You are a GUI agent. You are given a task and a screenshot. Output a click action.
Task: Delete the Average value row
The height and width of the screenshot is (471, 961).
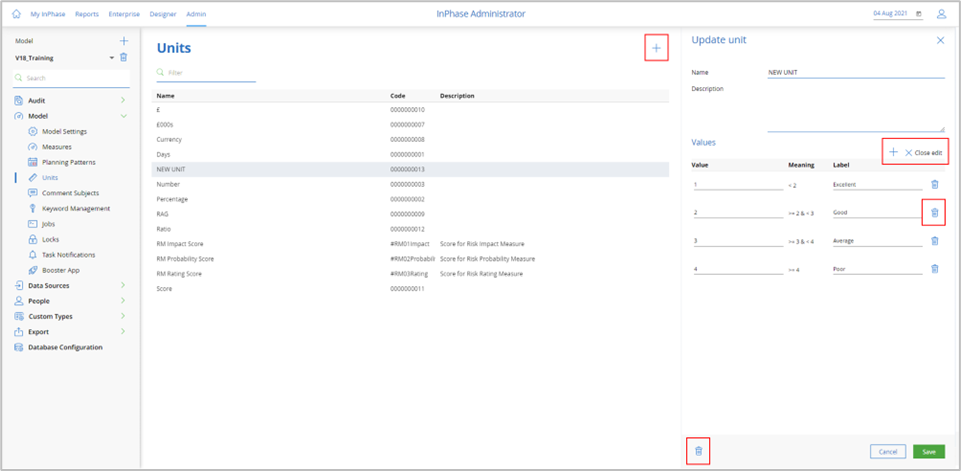[x=935, y=240]
